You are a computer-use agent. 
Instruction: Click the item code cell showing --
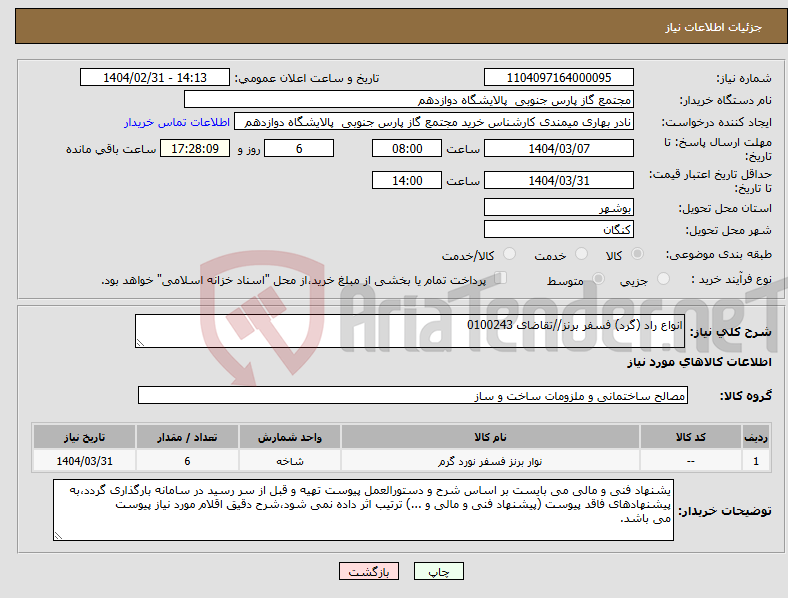coord(691,461)
